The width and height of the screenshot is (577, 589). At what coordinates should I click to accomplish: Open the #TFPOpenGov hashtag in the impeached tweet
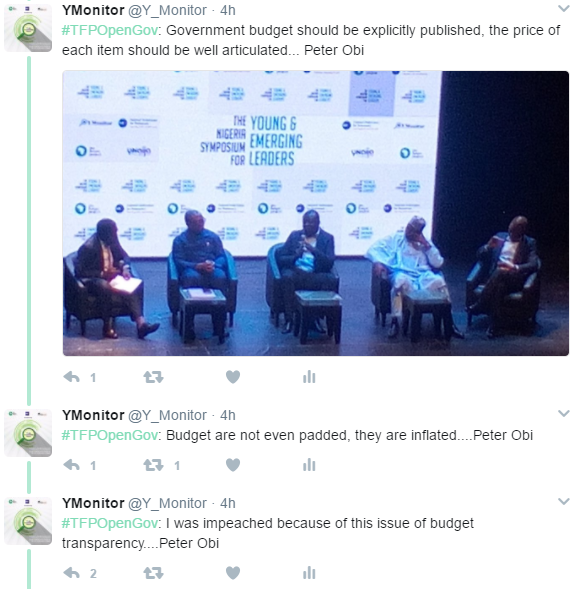coord(110,523)
